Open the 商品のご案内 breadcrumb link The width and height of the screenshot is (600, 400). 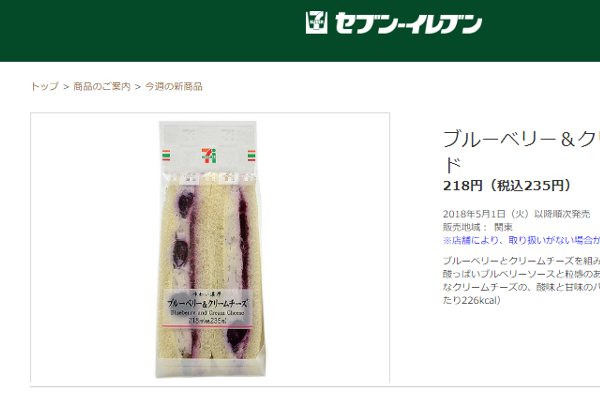coord(102,87)
